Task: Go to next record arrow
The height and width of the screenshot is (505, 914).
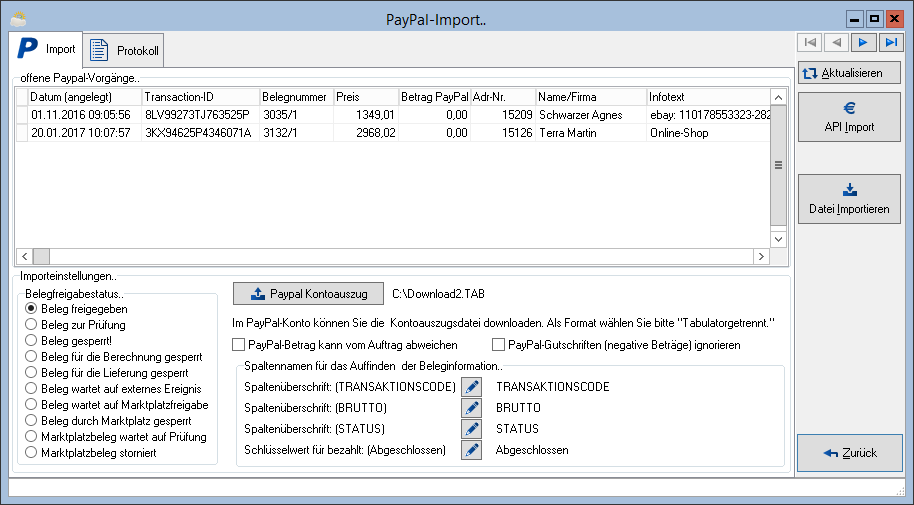Action: [x=863, y=43]
